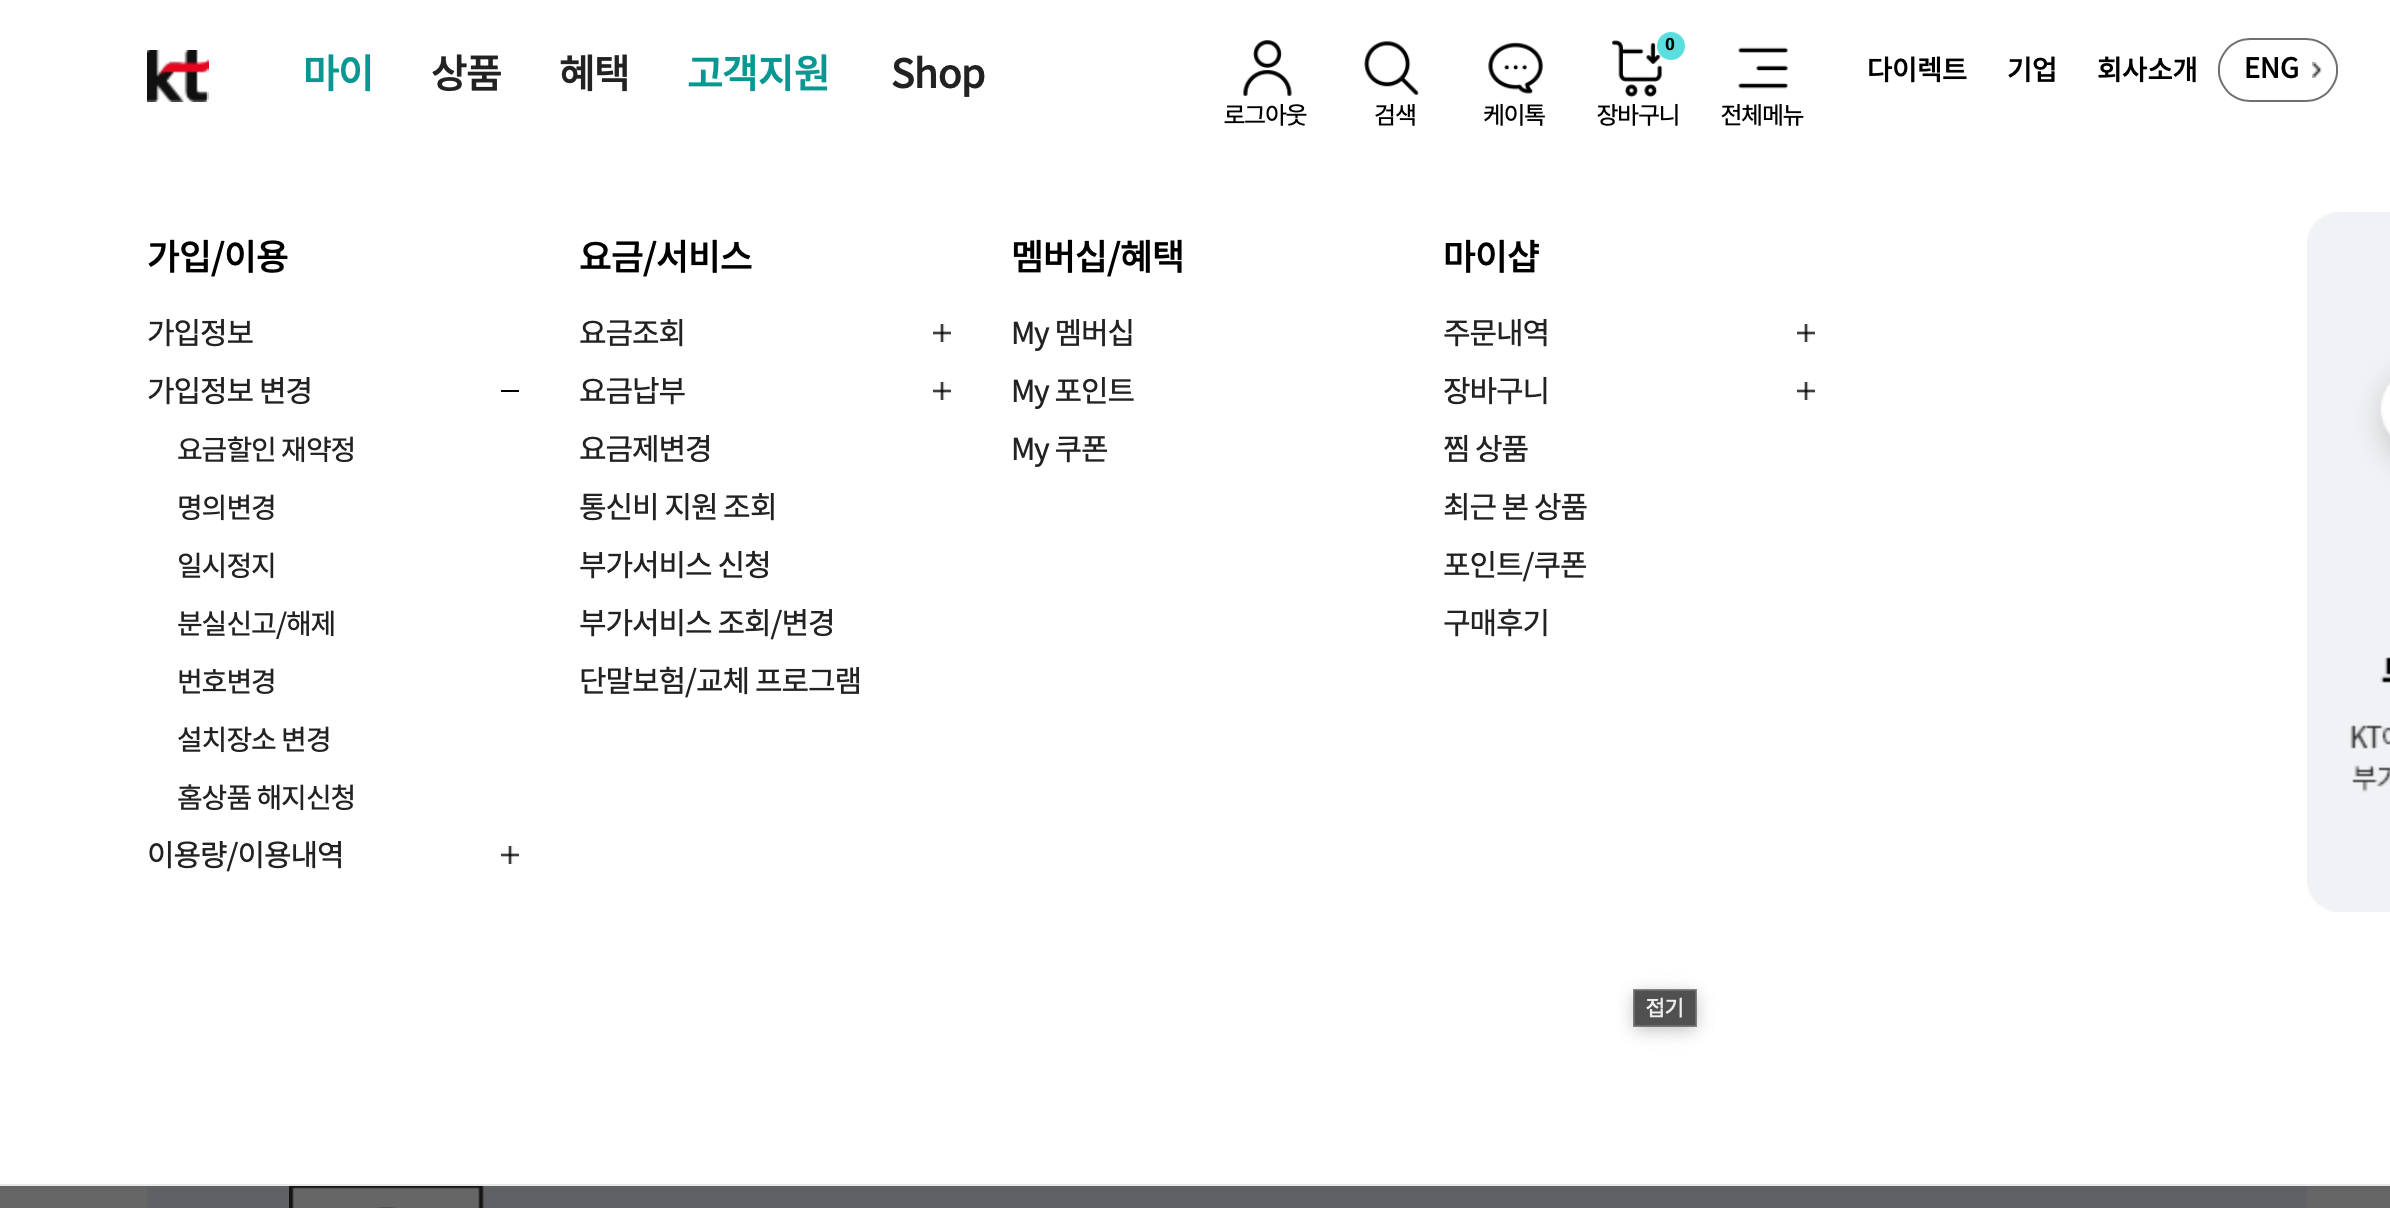Open My 멤버십 link
Viewport: 2390px width, 1208px height.
(x=1073, y=332)
